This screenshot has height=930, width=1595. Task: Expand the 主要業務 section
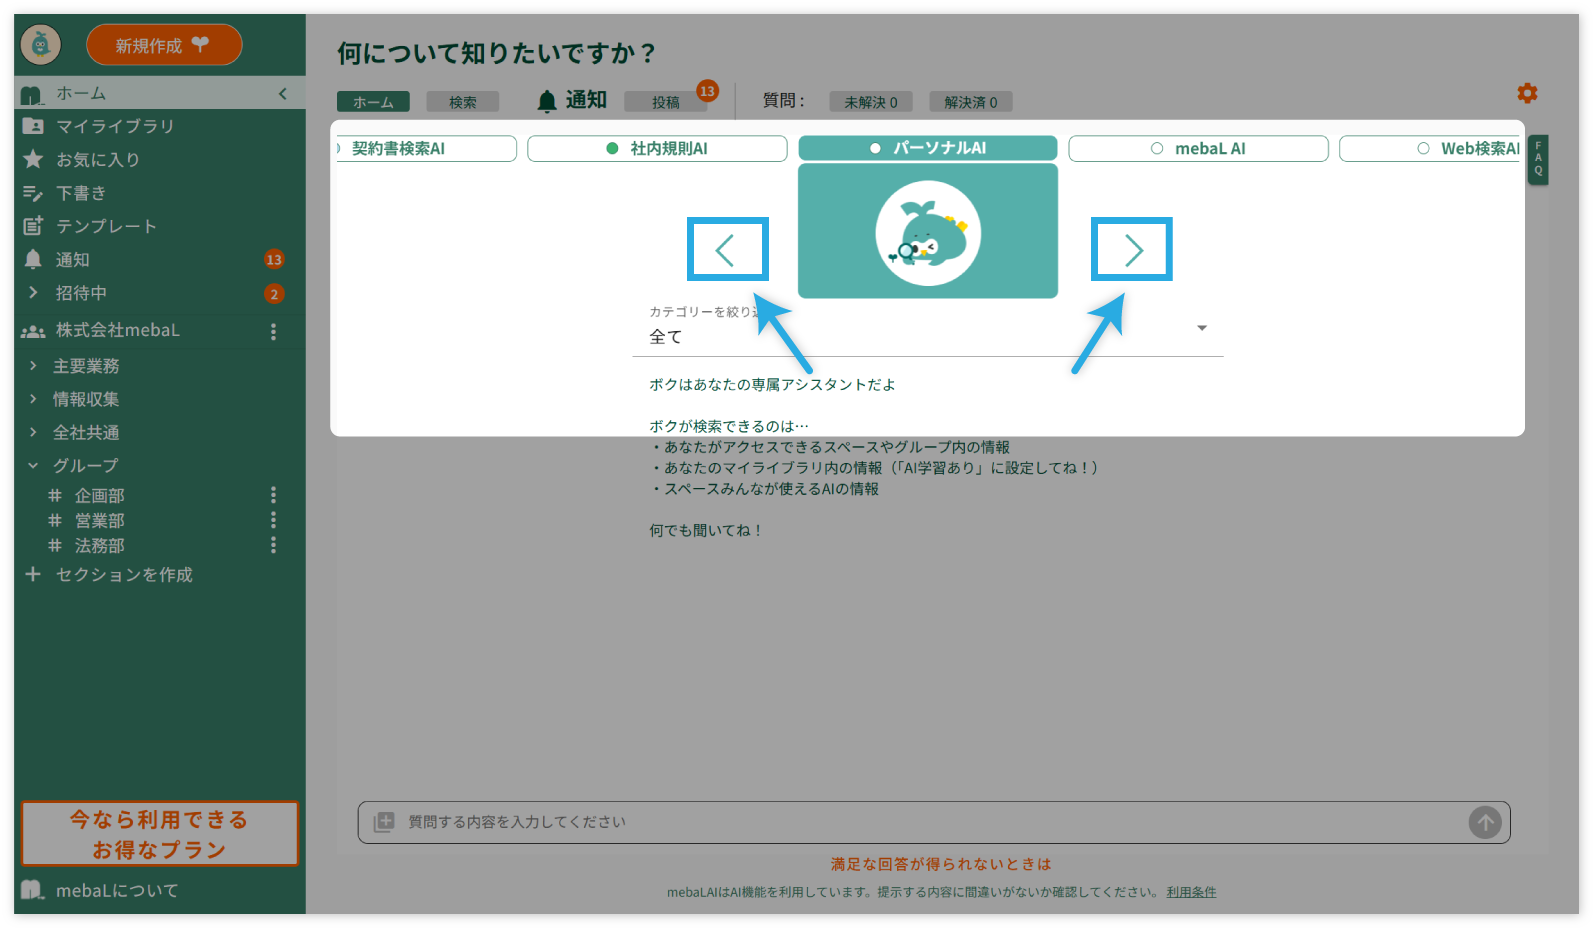(33, 366)
